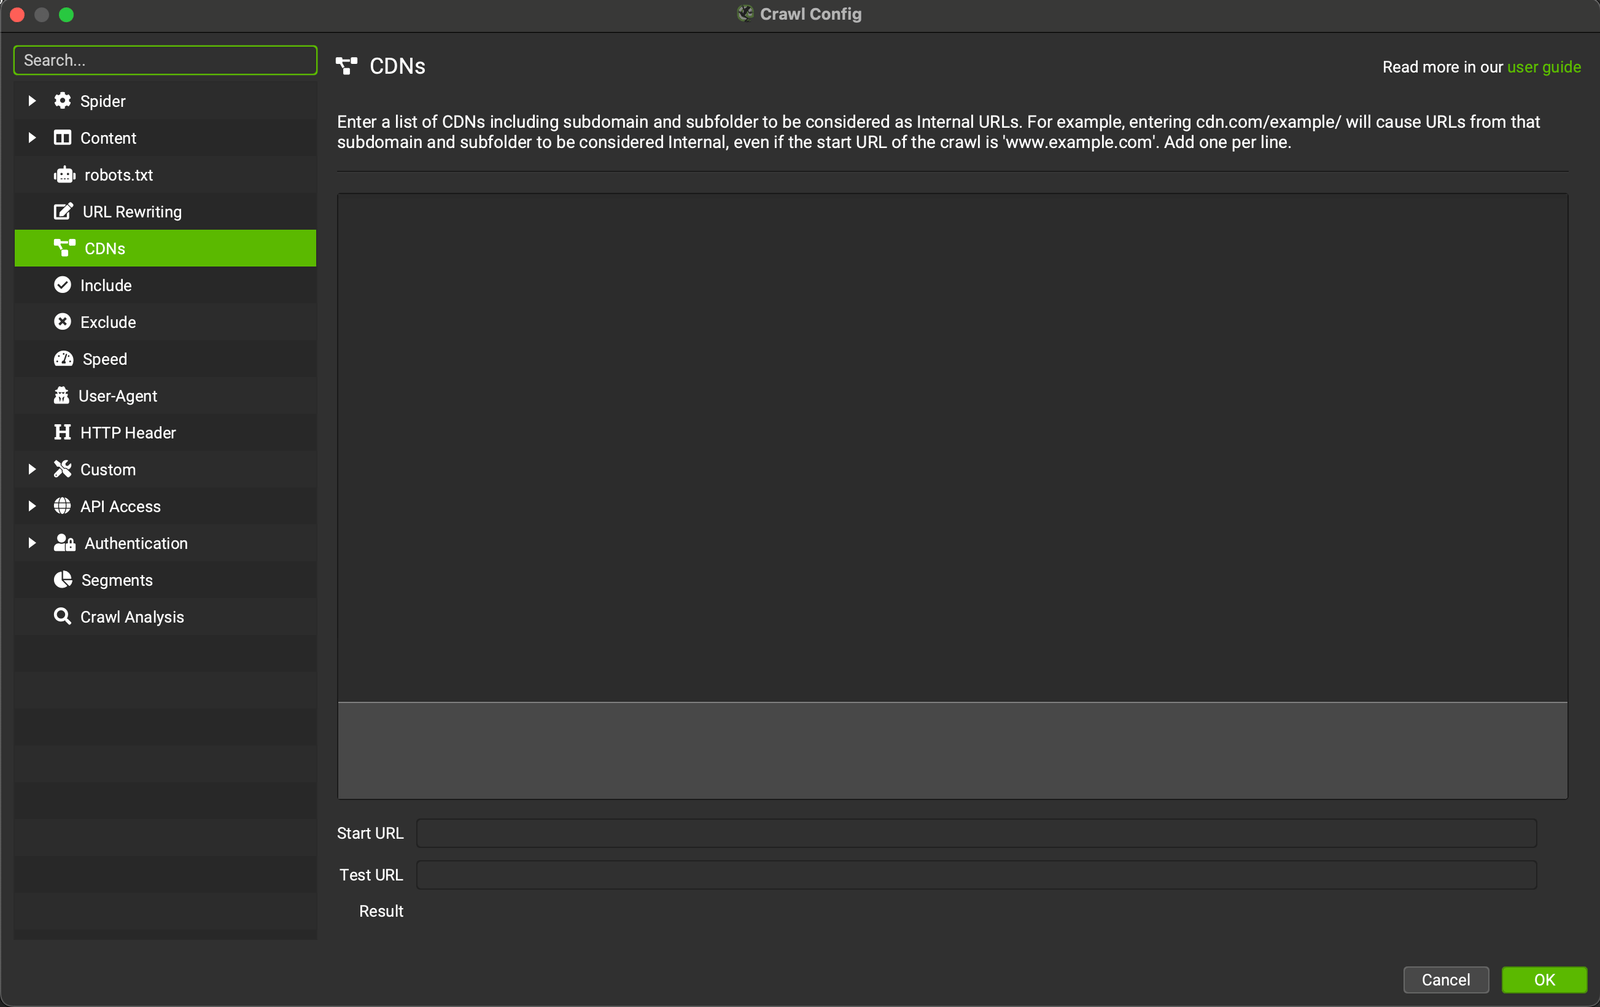This screenshot has width=1600, height=1007.
Task: Click the Crawl Analysis magnifier icon
Action: point(62,617)
